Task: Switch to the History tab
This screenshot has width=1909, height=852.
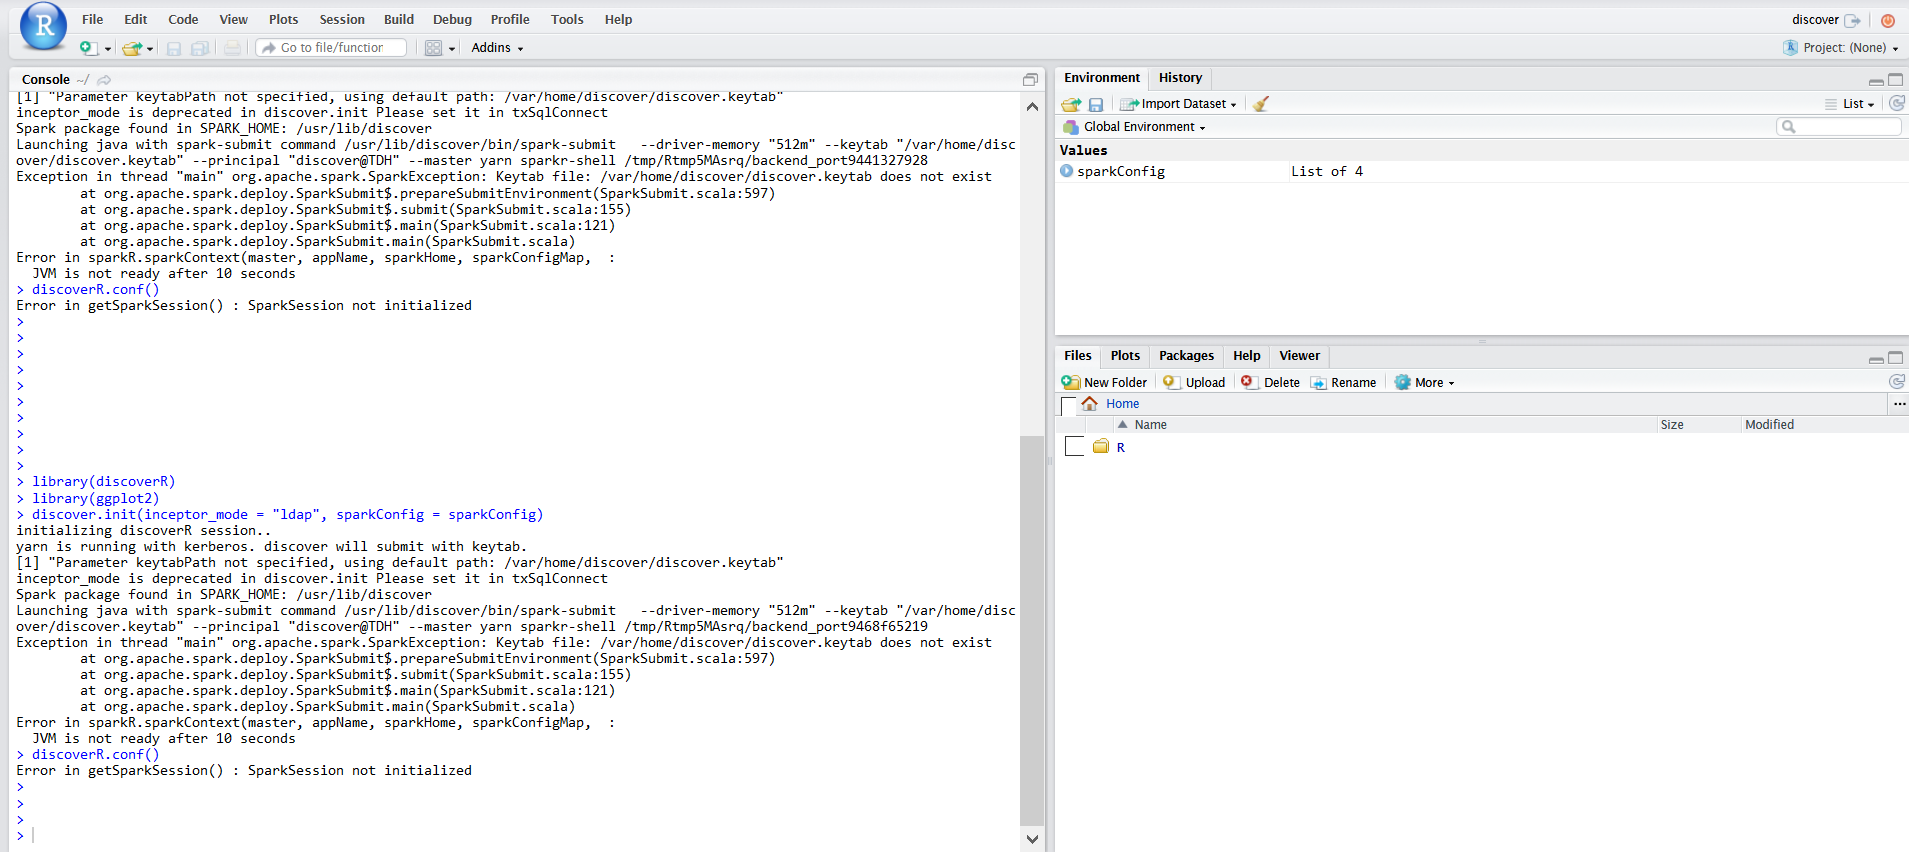Action: [x=1180, y=78]
